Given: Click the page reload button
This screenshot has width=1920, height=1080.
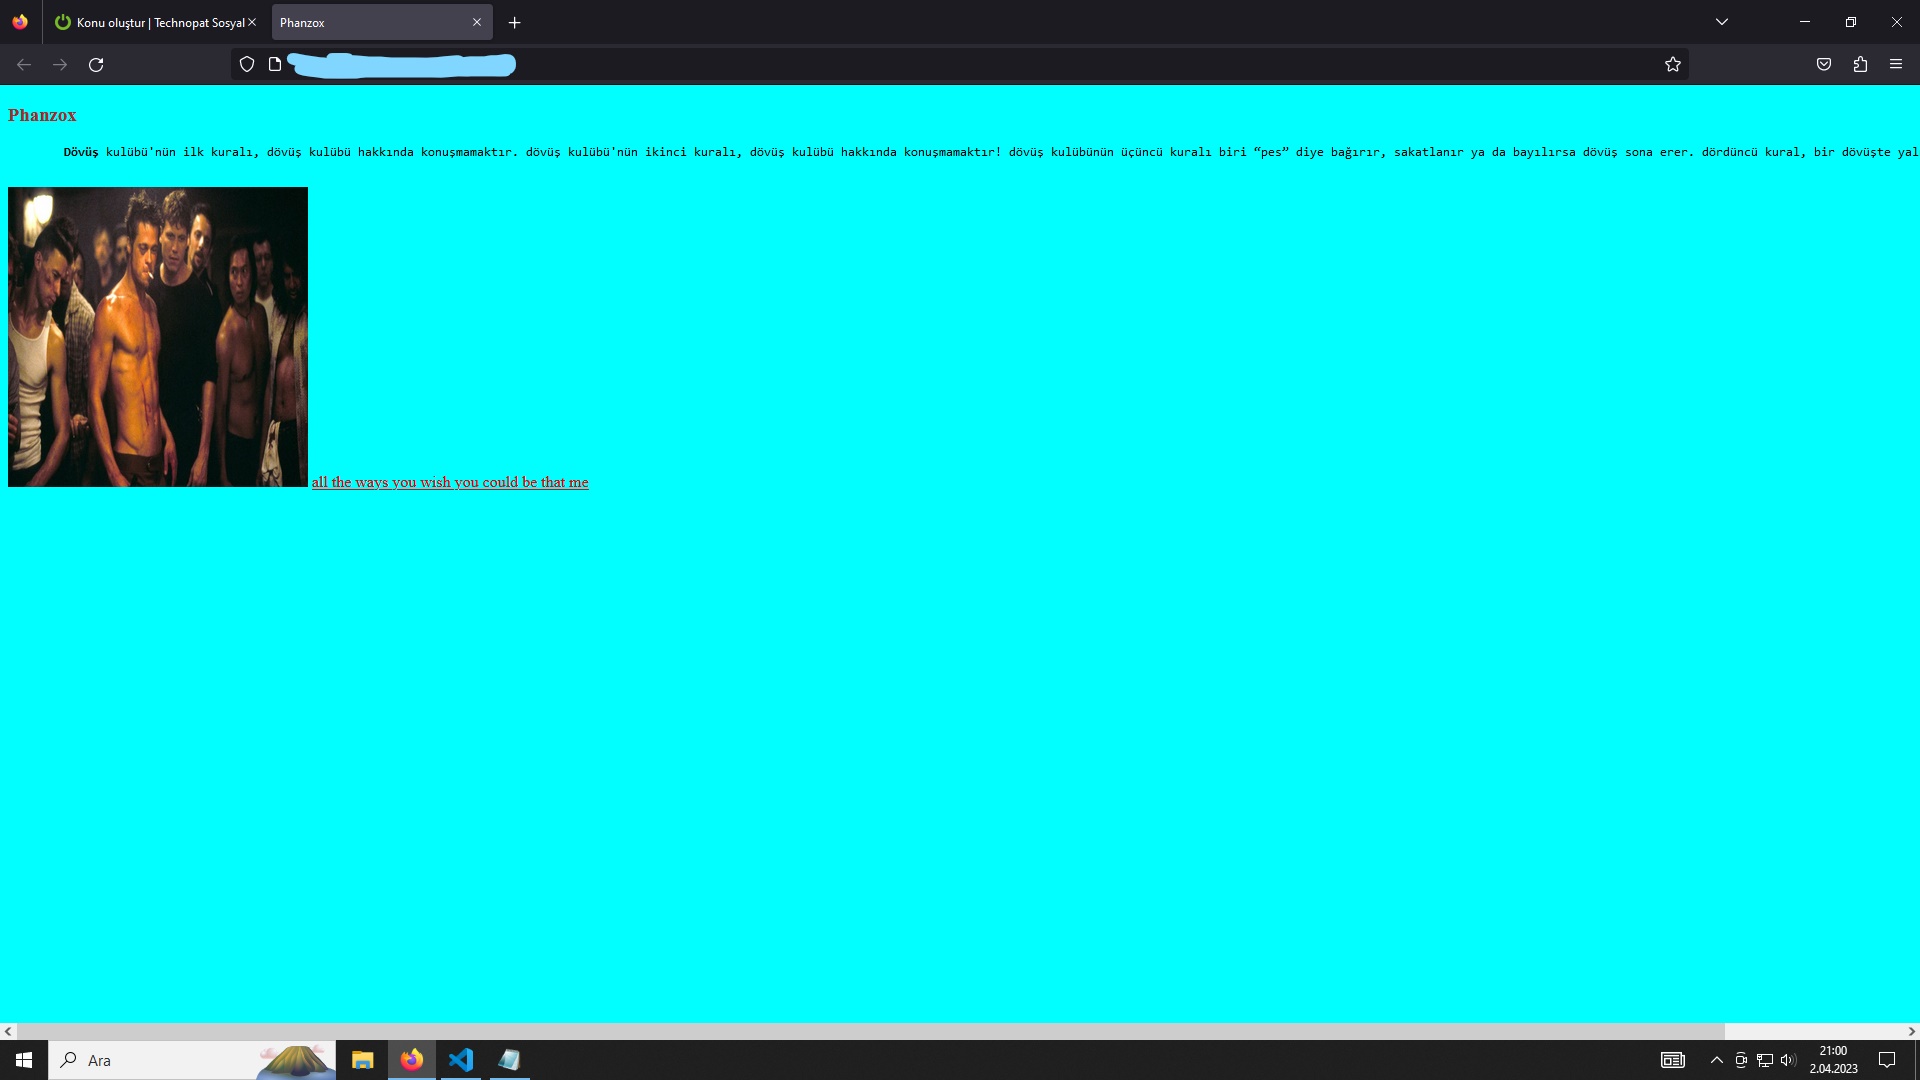Looking at the screenshot, I should 96,65.
